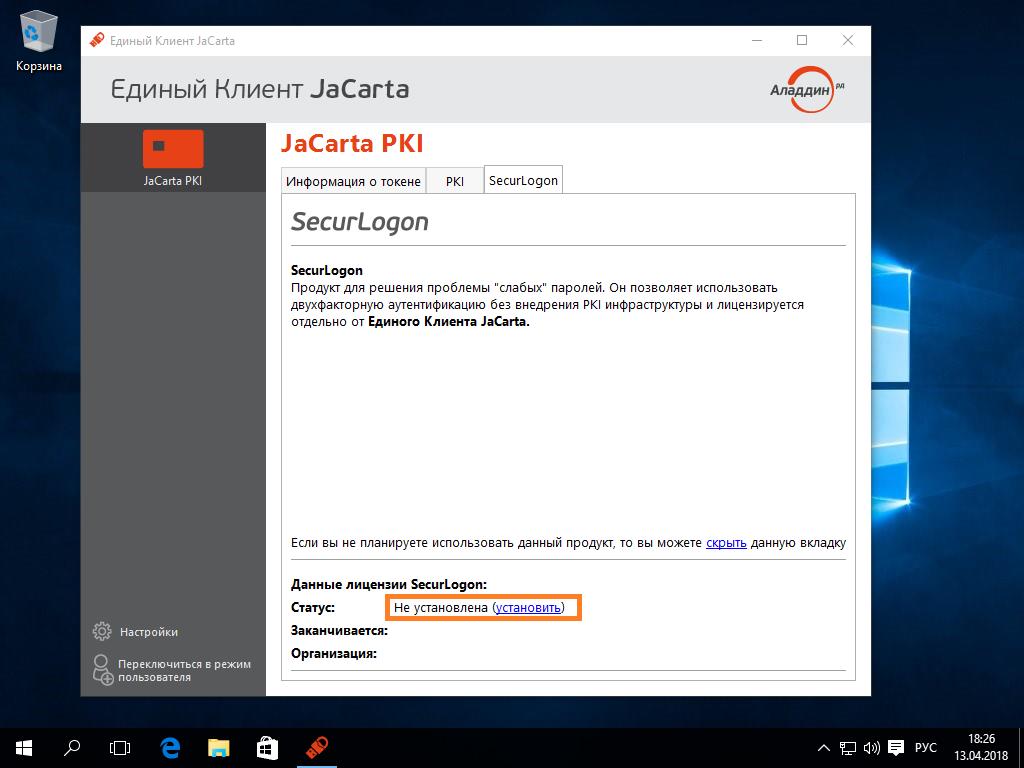Image resolution: width=1024 pixels, height=768 pixels.
Task: Click JaCarta PKI label under token
Action: pyautogui.click(x=173, y=181)
